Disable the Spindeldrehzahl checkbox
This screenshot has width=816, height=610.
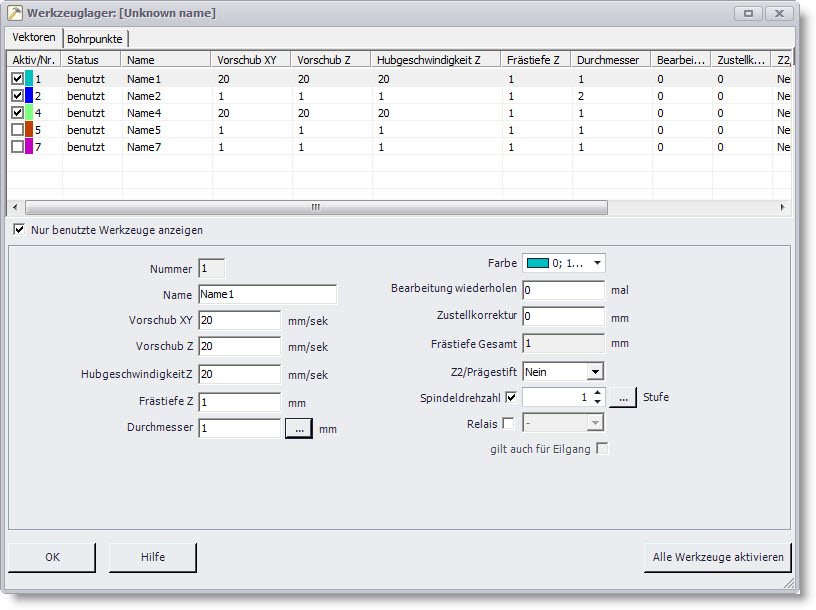pyautogui.click(x=512, y=397)
